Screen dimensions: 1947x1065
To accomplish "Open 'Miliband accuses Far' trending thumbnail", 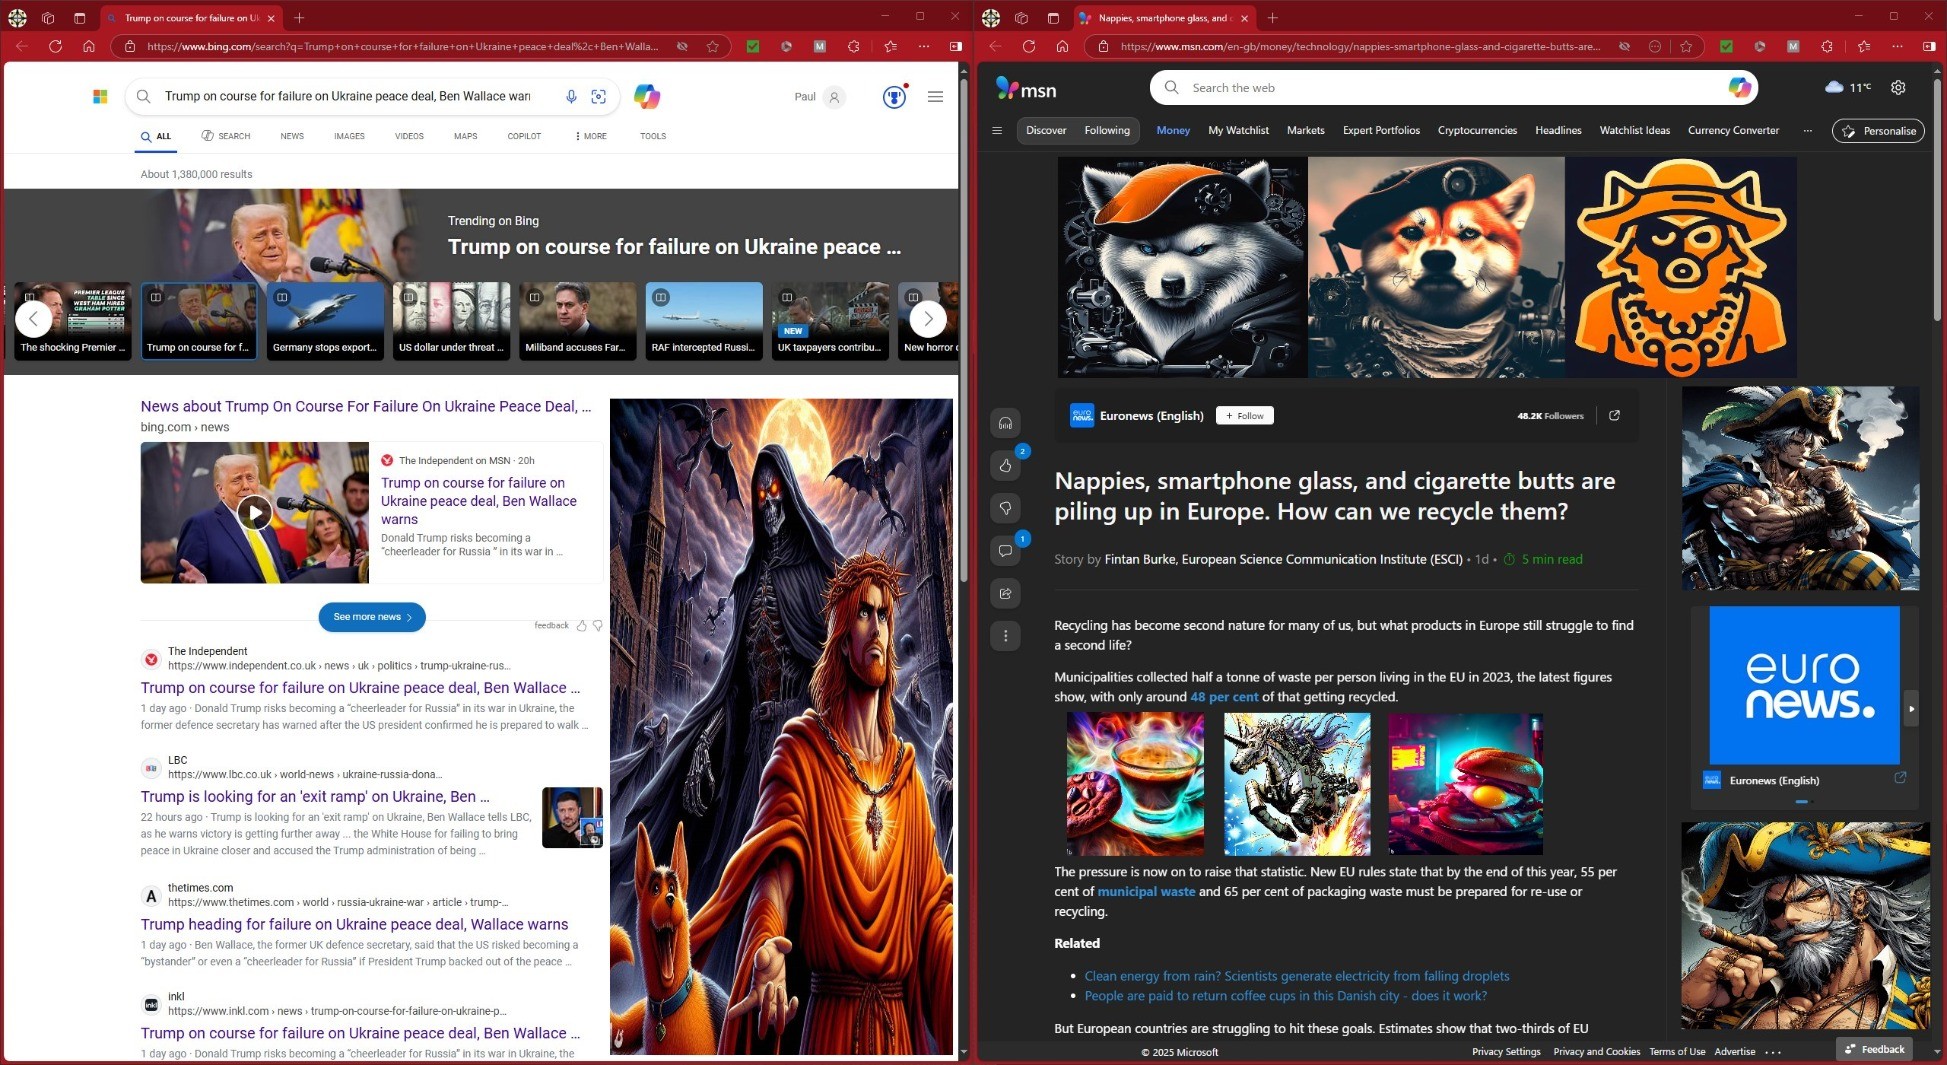I will [578, 320].
